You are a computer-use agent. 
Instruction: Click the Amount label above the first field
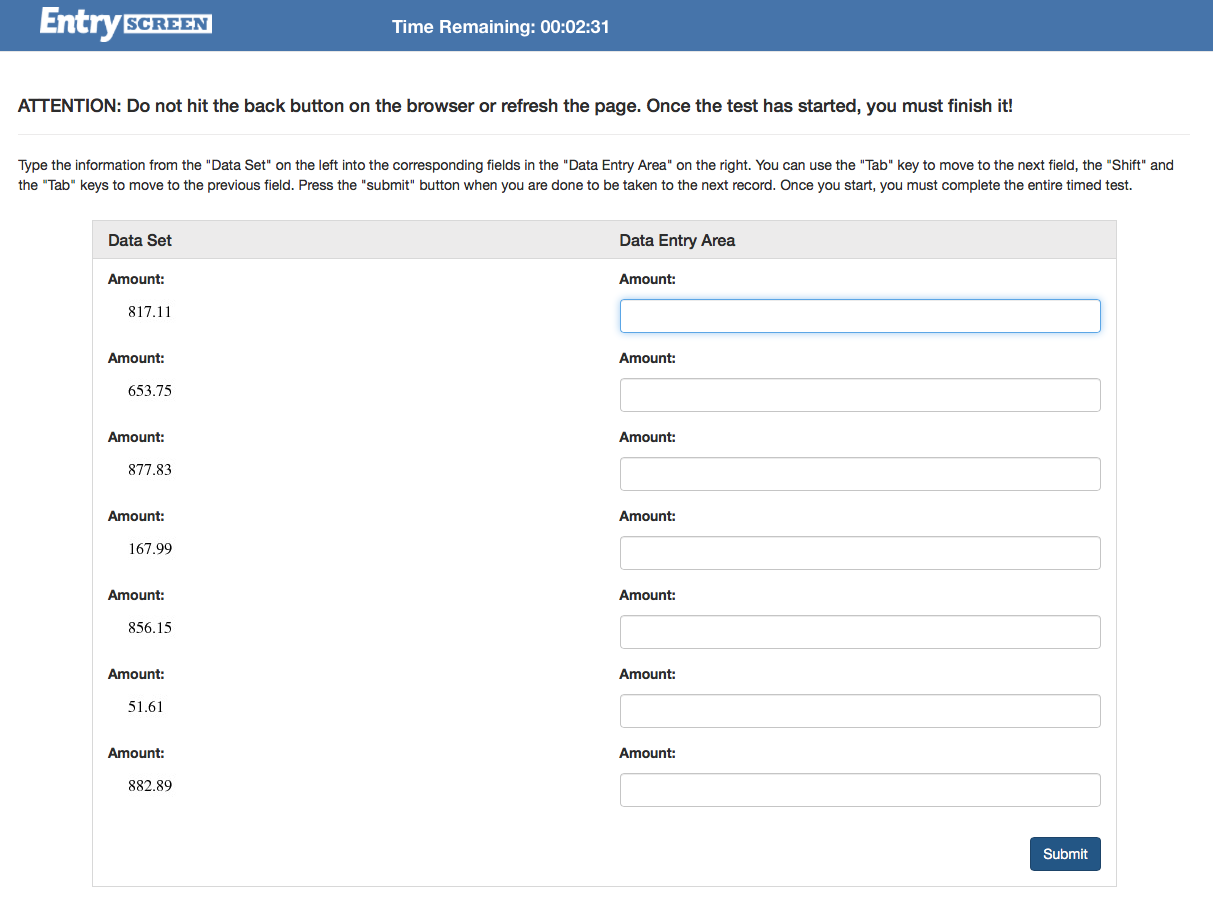click(x=647, y=279)
